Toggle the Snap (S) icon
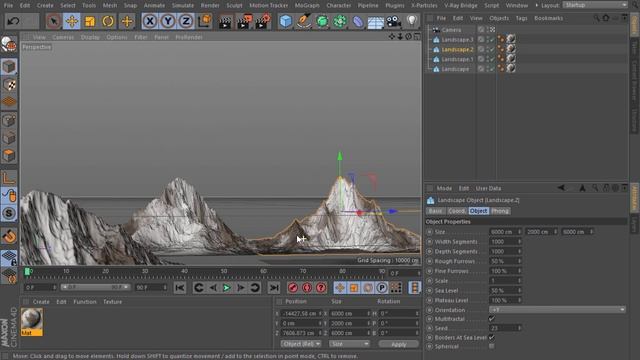 (x=9, y=213)
